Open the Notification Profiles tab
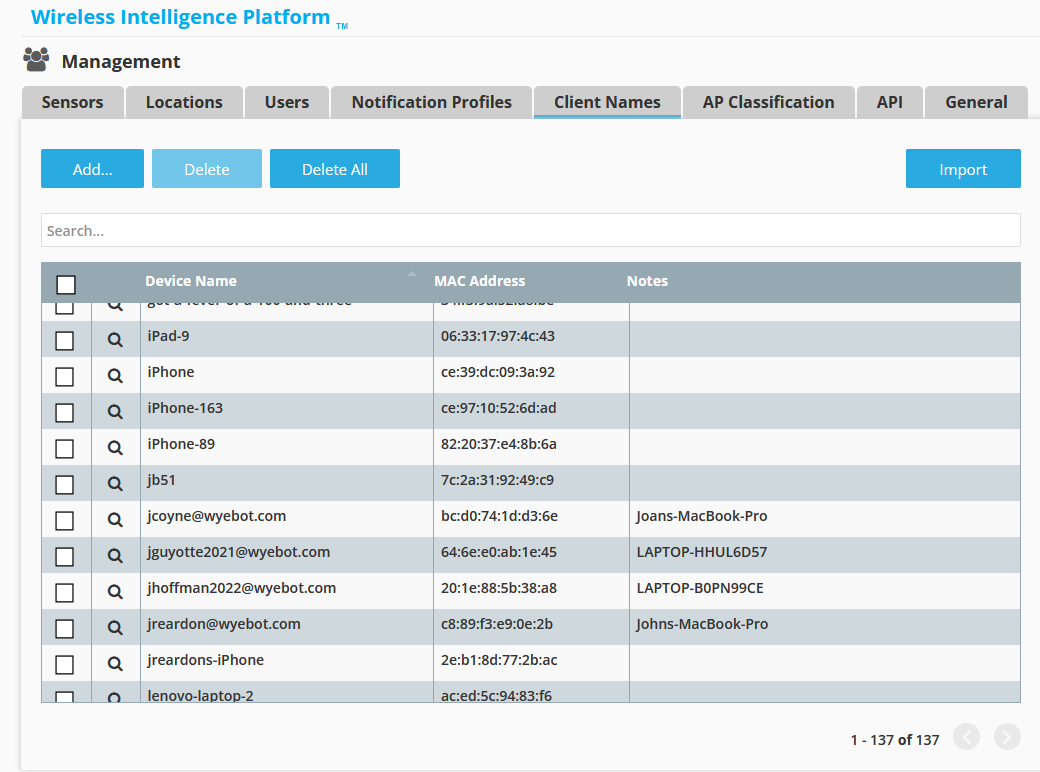 [431, 102]
